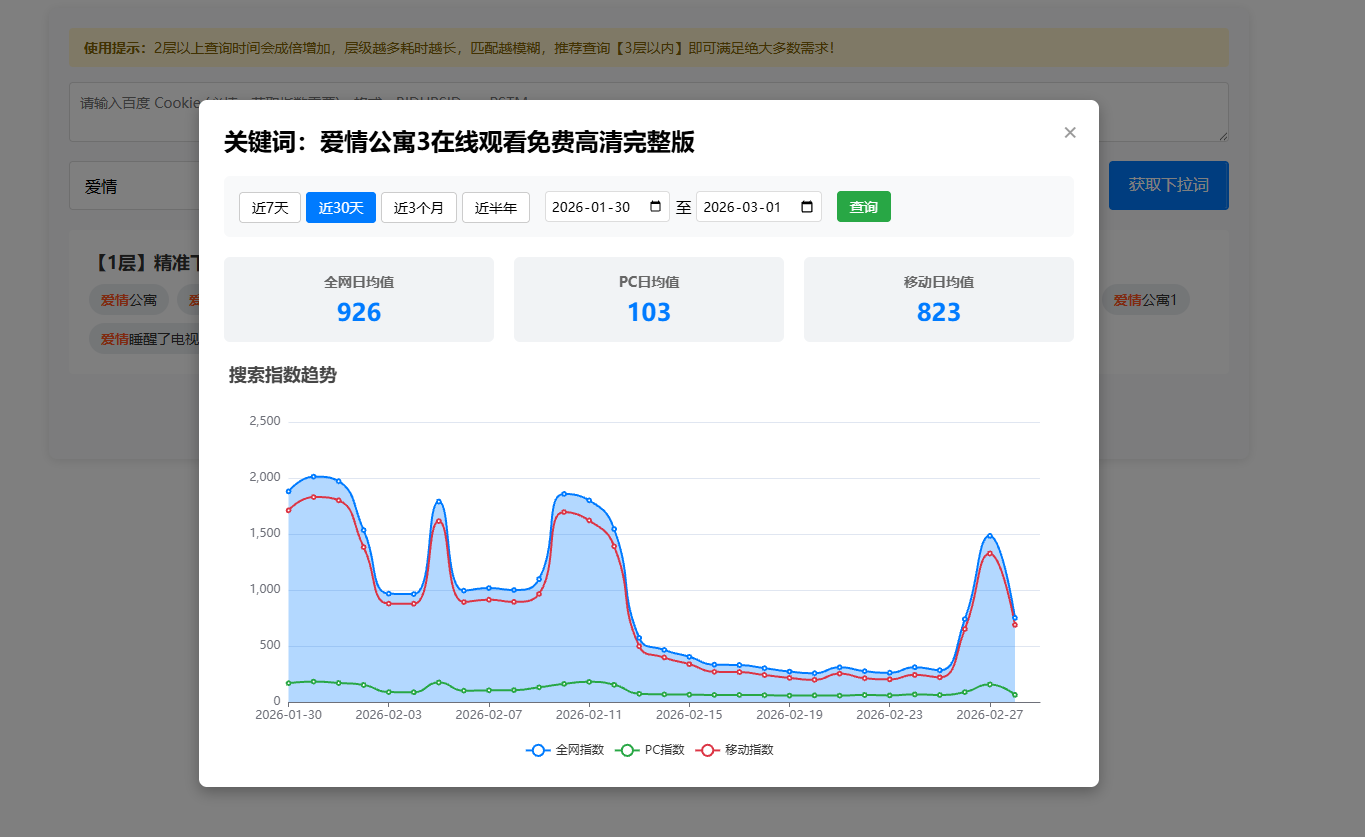
Task: Open end date calendar picker icon
Action: point(808,207)
